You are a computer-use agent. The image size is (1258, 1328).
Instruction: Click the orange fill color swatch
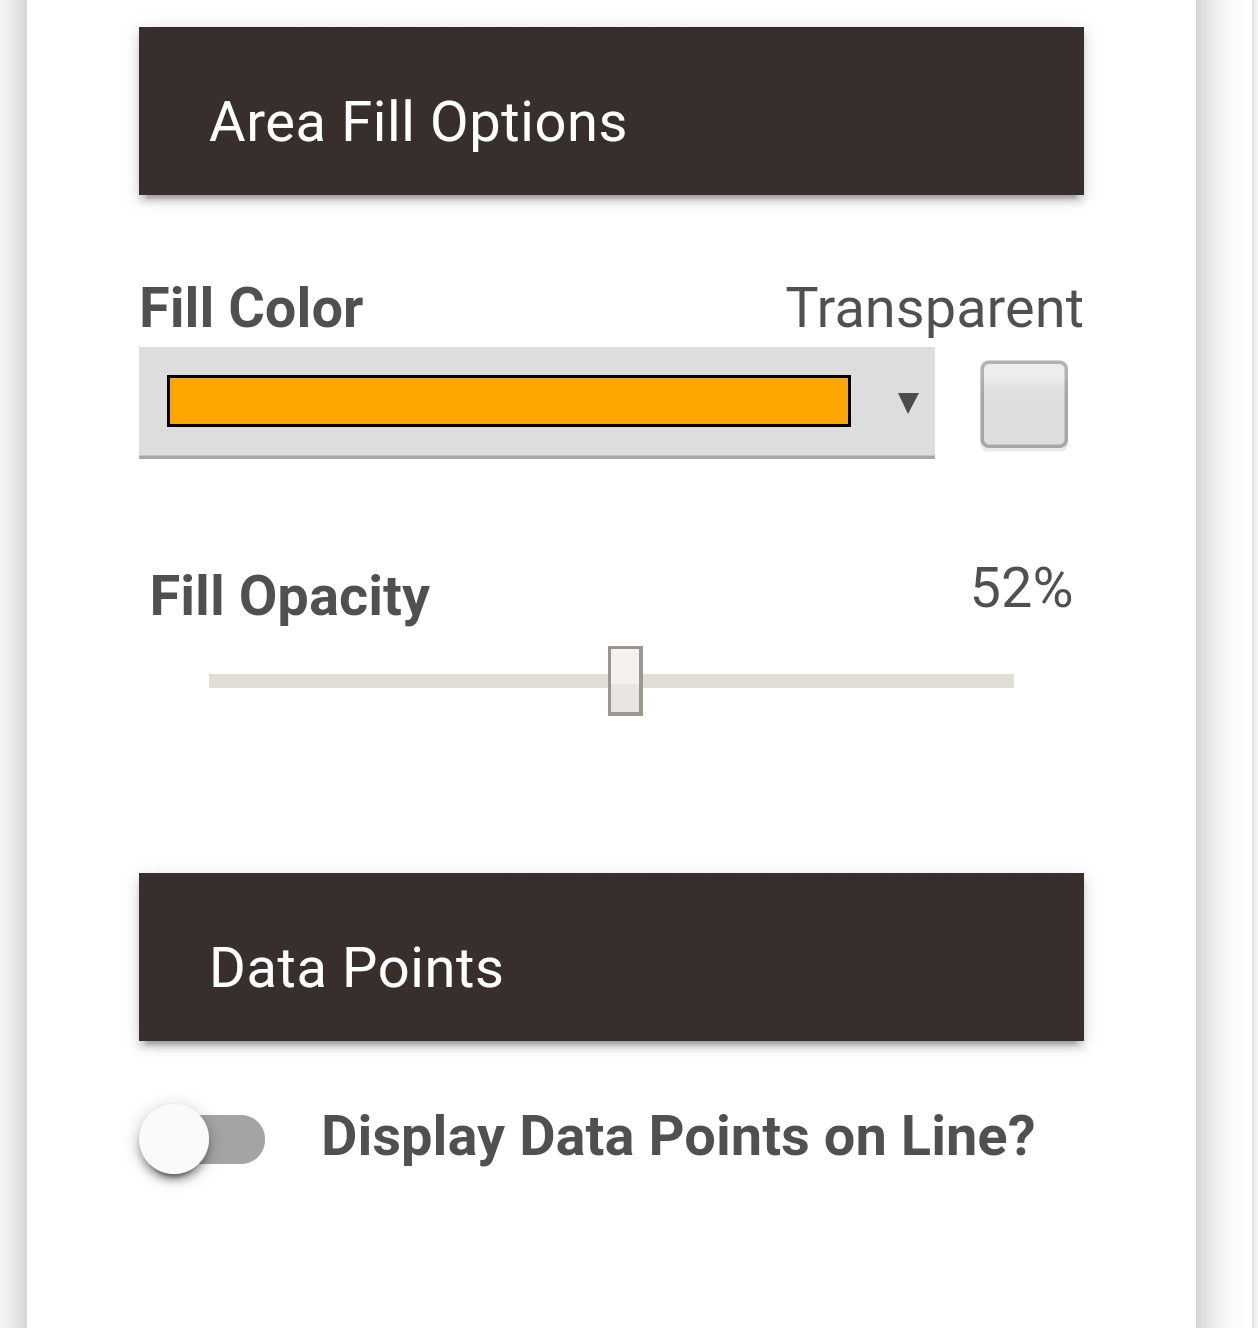(508, 401)
